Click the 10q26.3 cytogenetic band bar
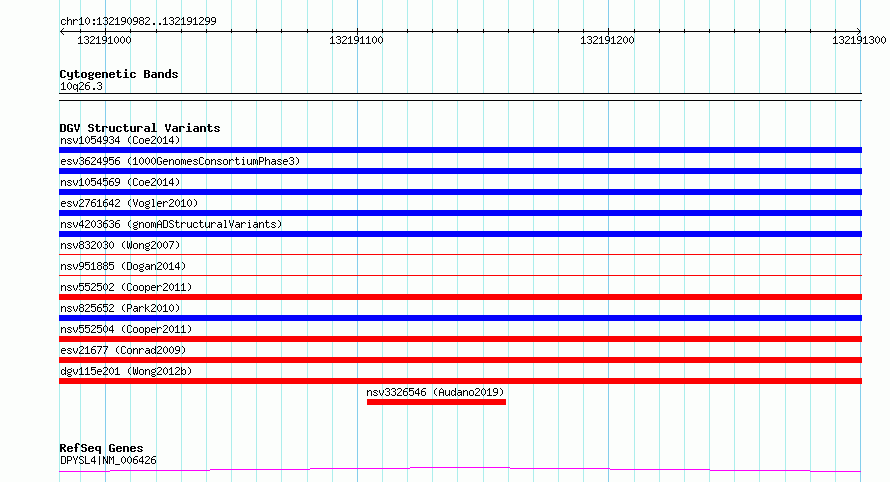890x482 pixels. [x=460, y=97]
